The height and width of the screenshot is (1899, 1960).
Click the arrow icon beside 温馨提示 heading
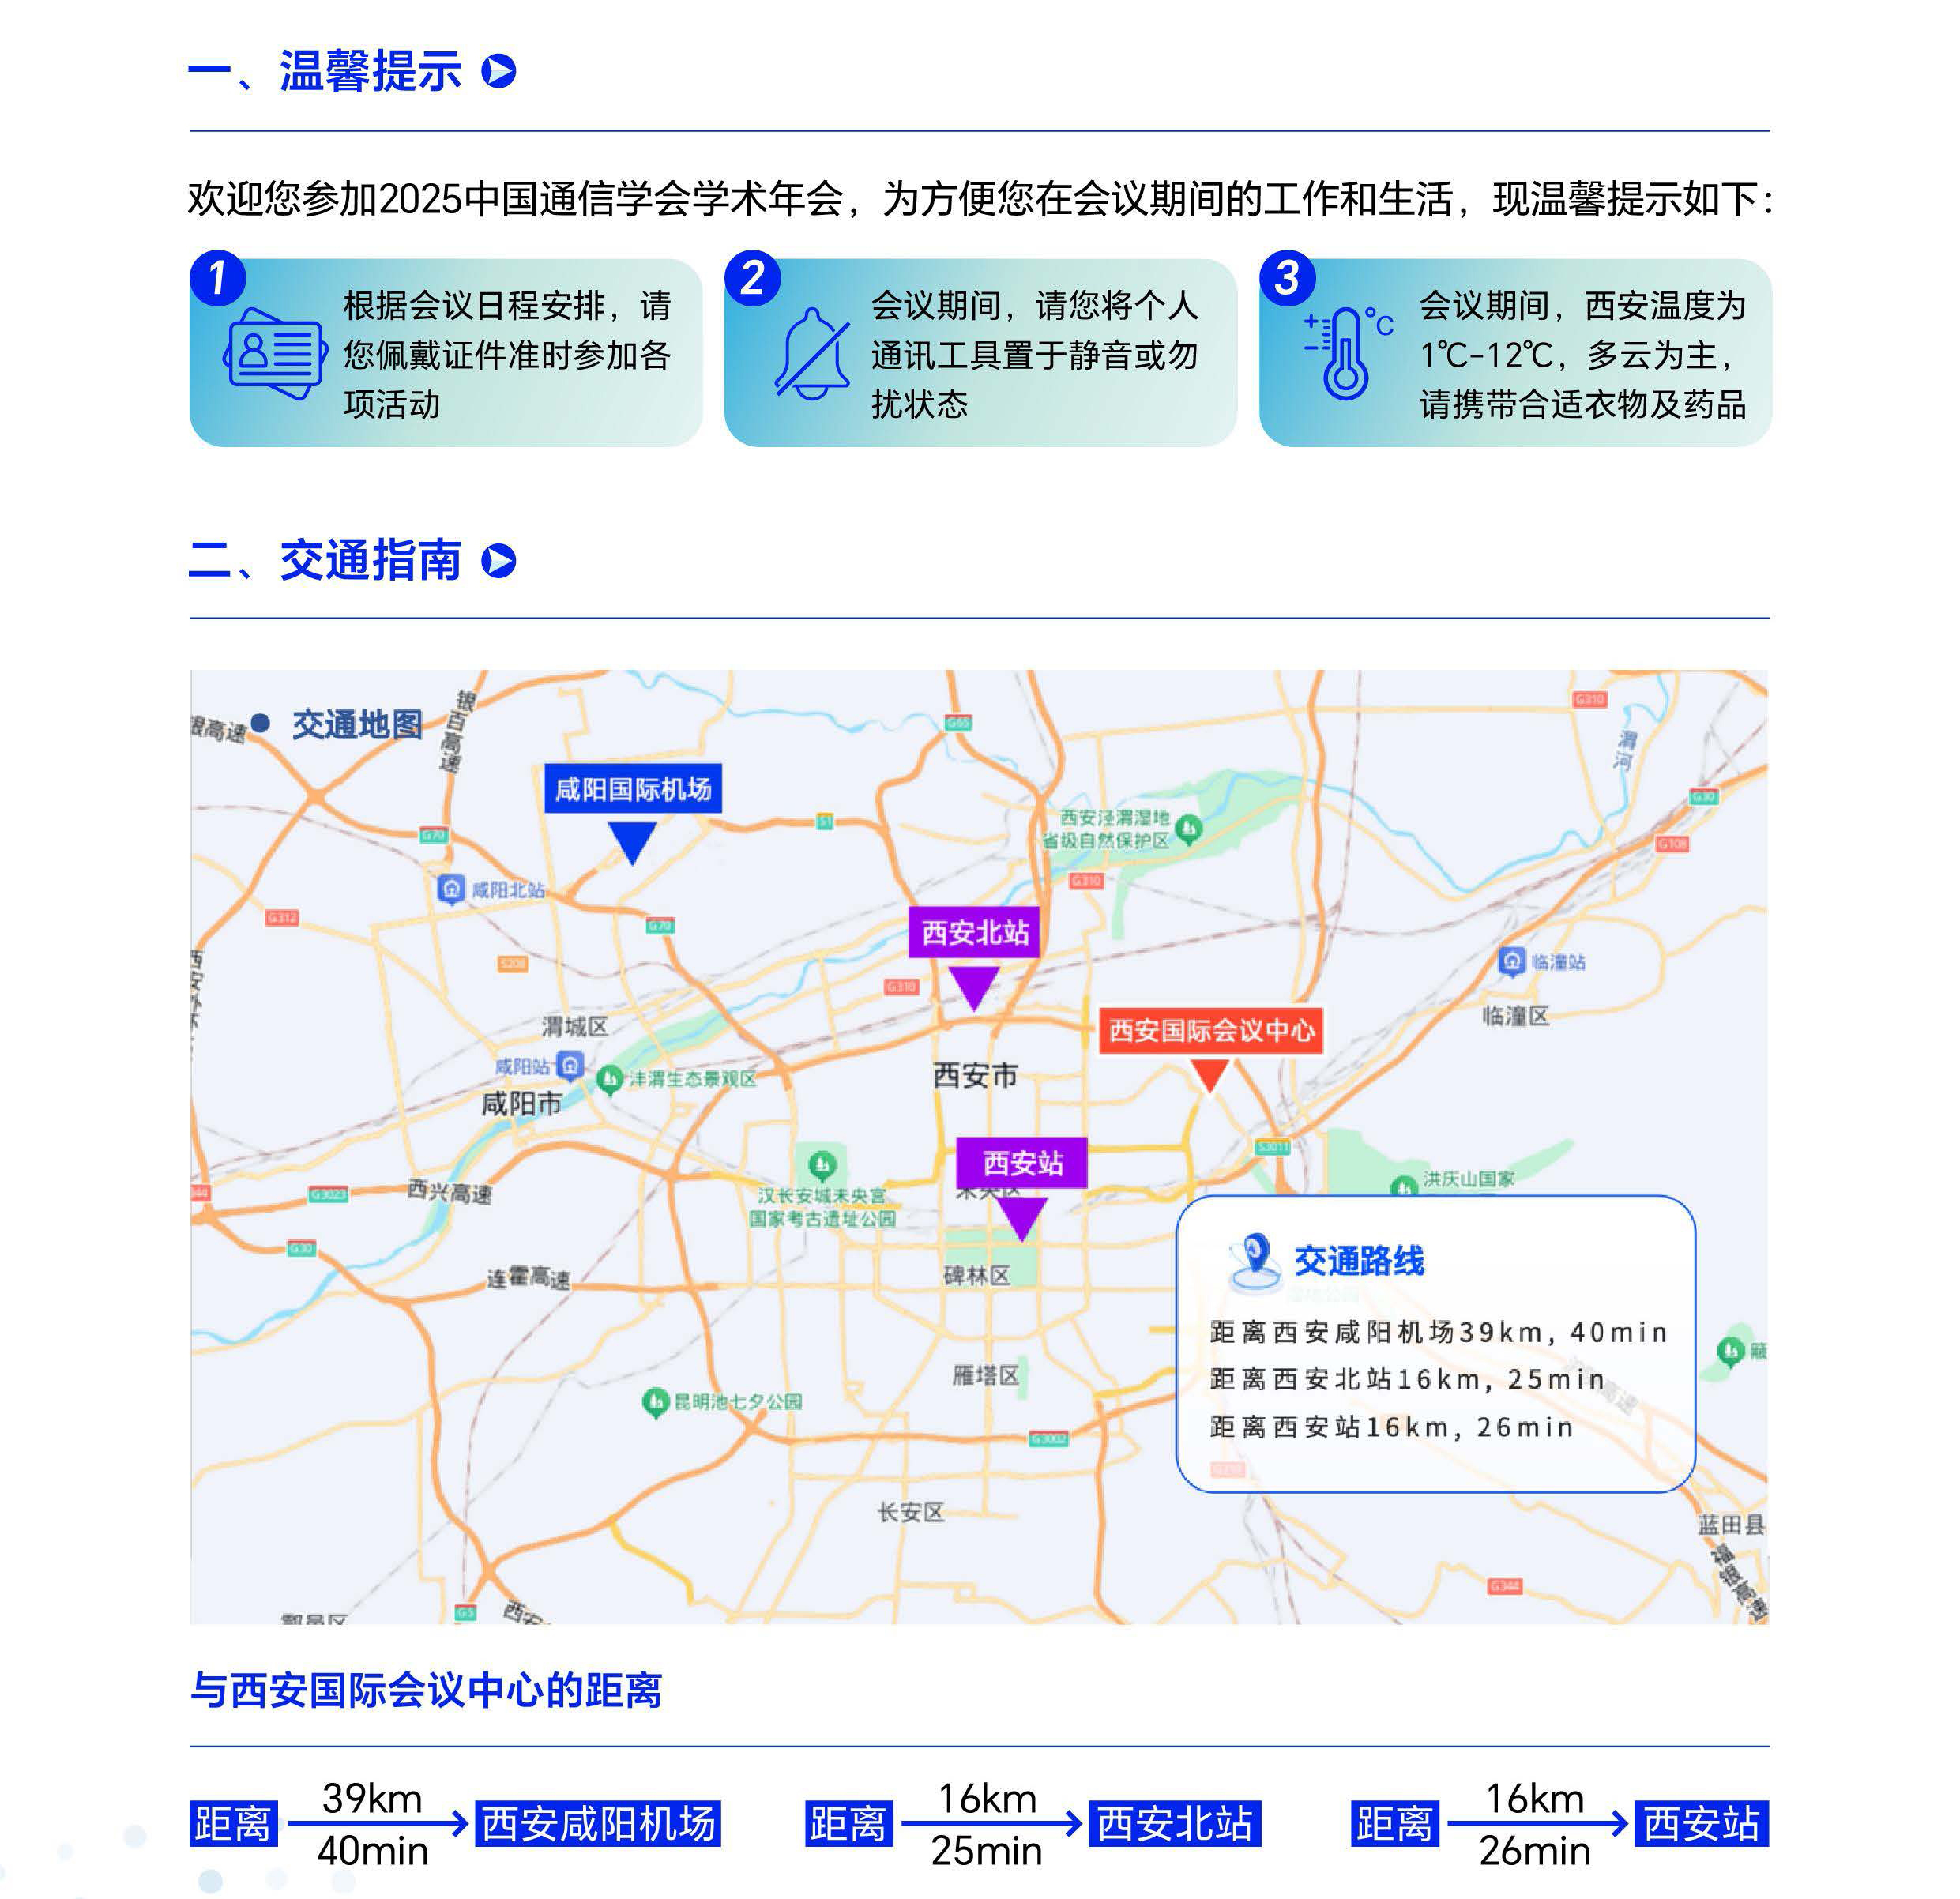point(499,72)
